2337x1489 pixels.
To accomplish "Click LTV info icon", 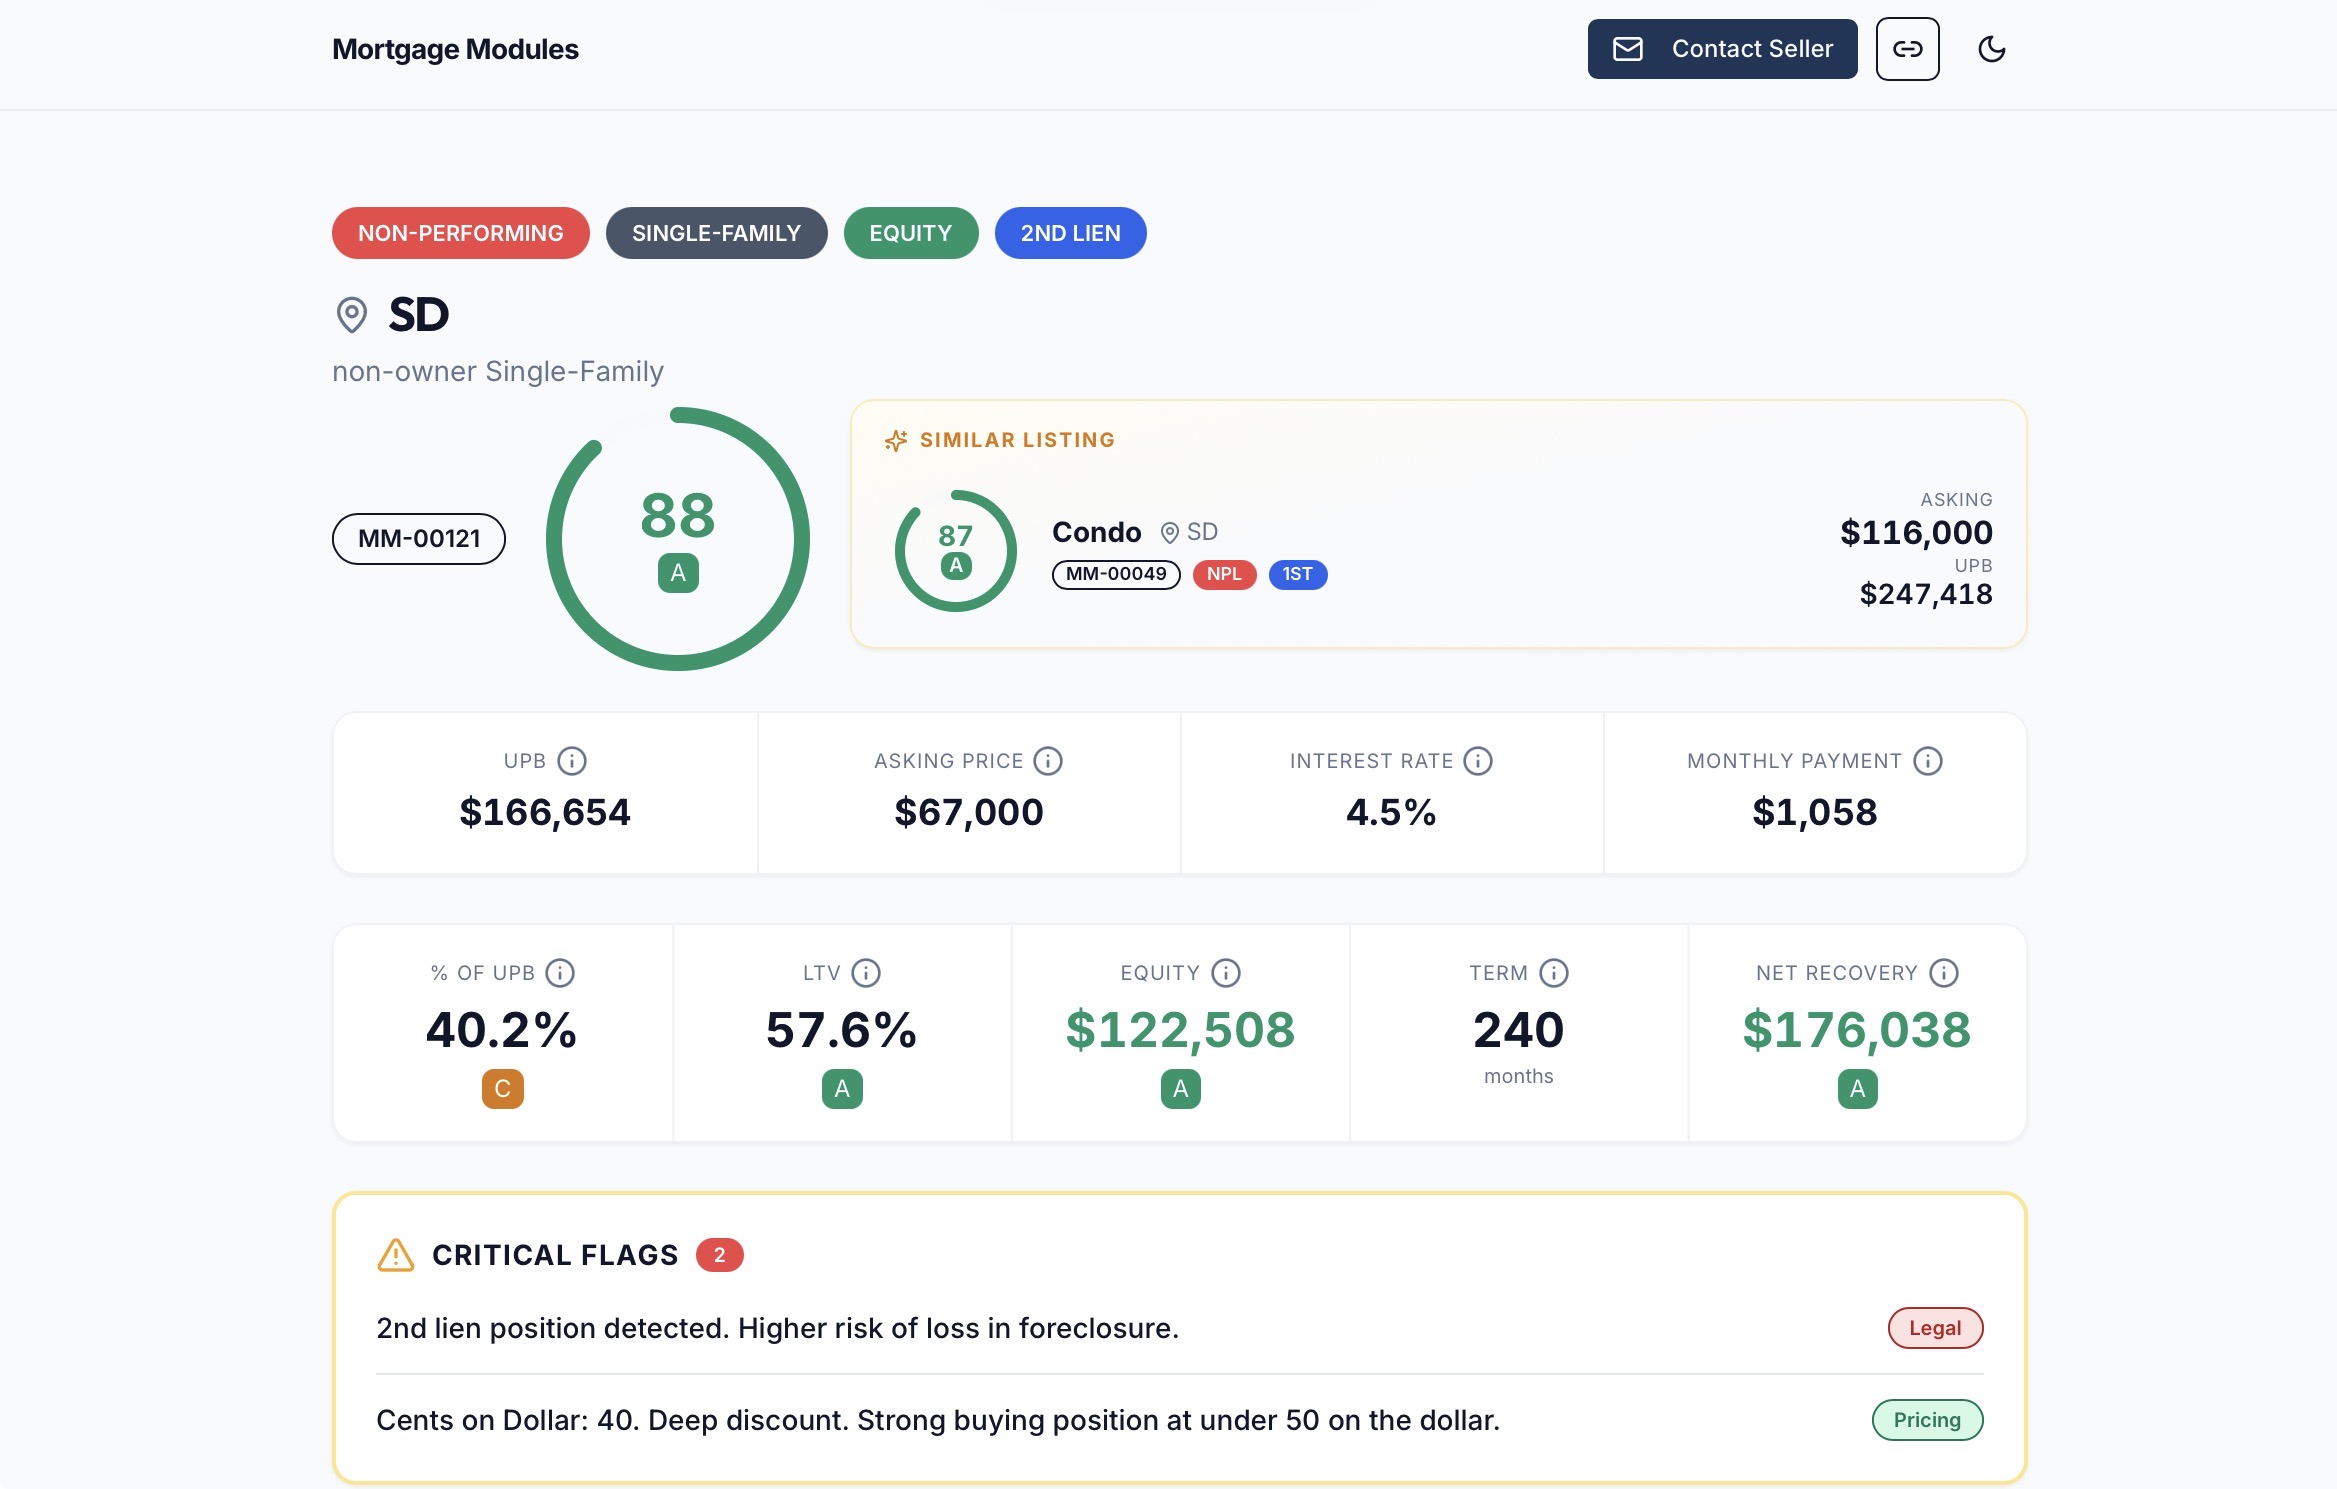I will coord(866,973).
